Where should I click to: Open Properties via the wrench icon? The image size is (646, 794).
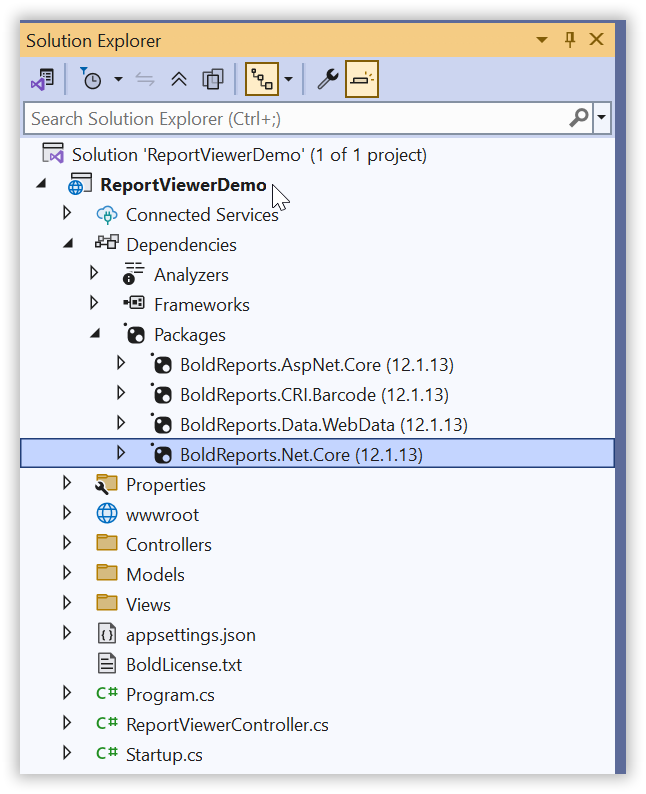(x=328, y=79)
